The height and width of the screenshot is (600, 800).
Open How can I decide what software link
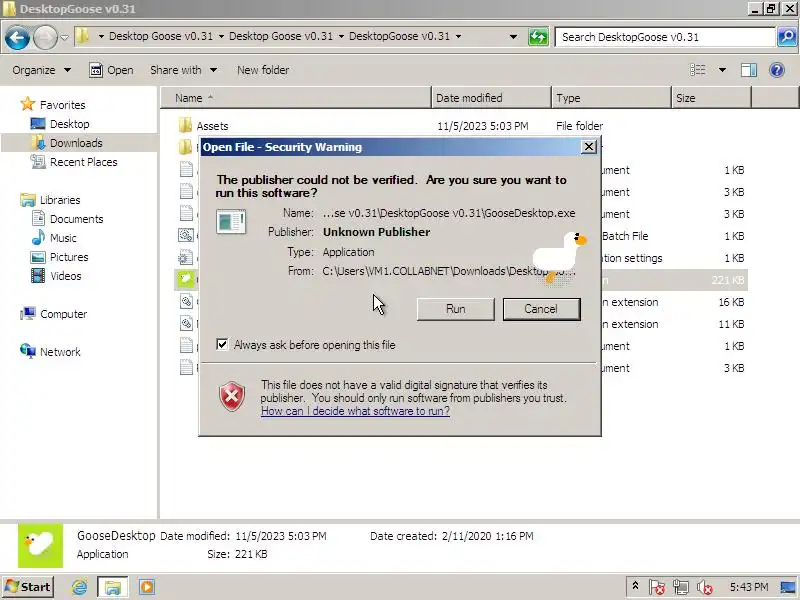pyautogui.click(x=355, y=411)
